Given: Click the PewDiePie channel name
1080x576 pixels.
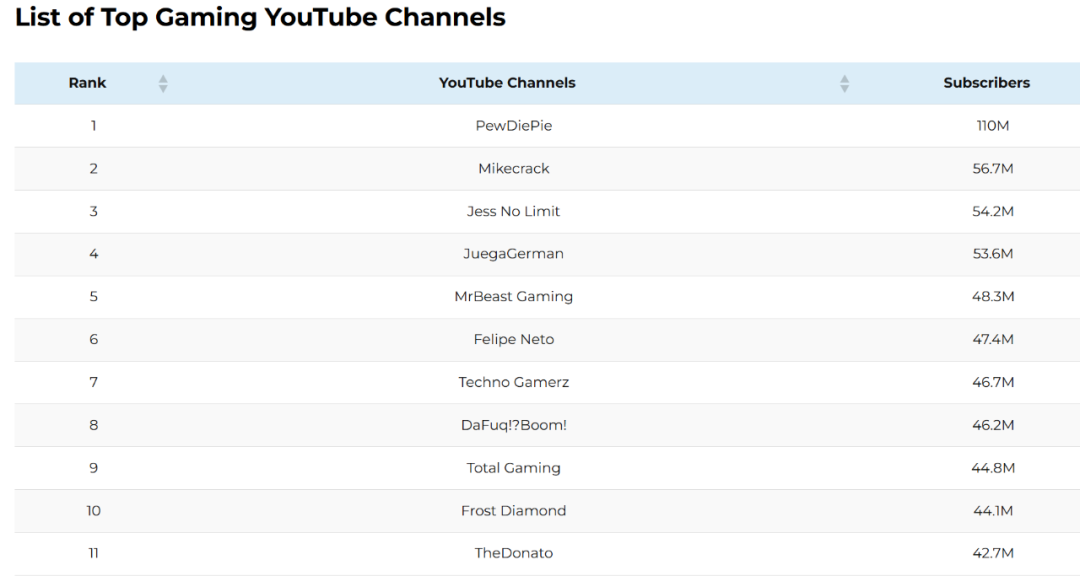Looking at the screenshot, I should pyautogui.click(x=513, y=126).
